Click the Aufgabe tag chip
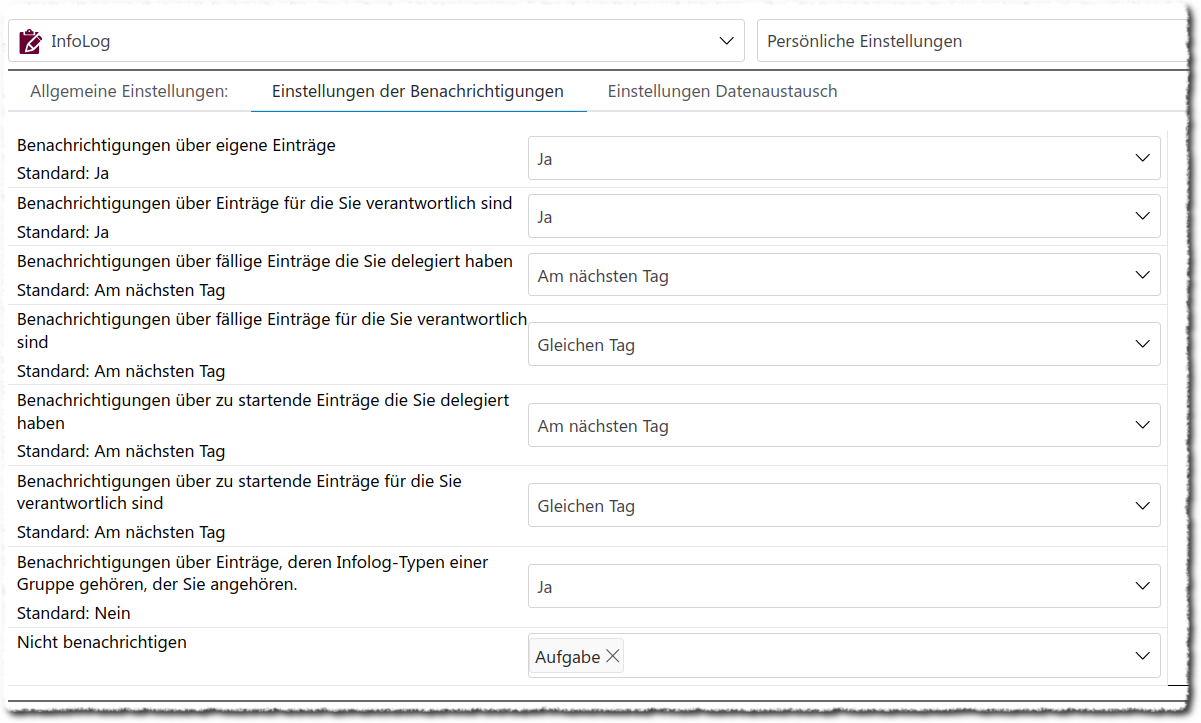1201x723 pixels. (x=567, y=656)
